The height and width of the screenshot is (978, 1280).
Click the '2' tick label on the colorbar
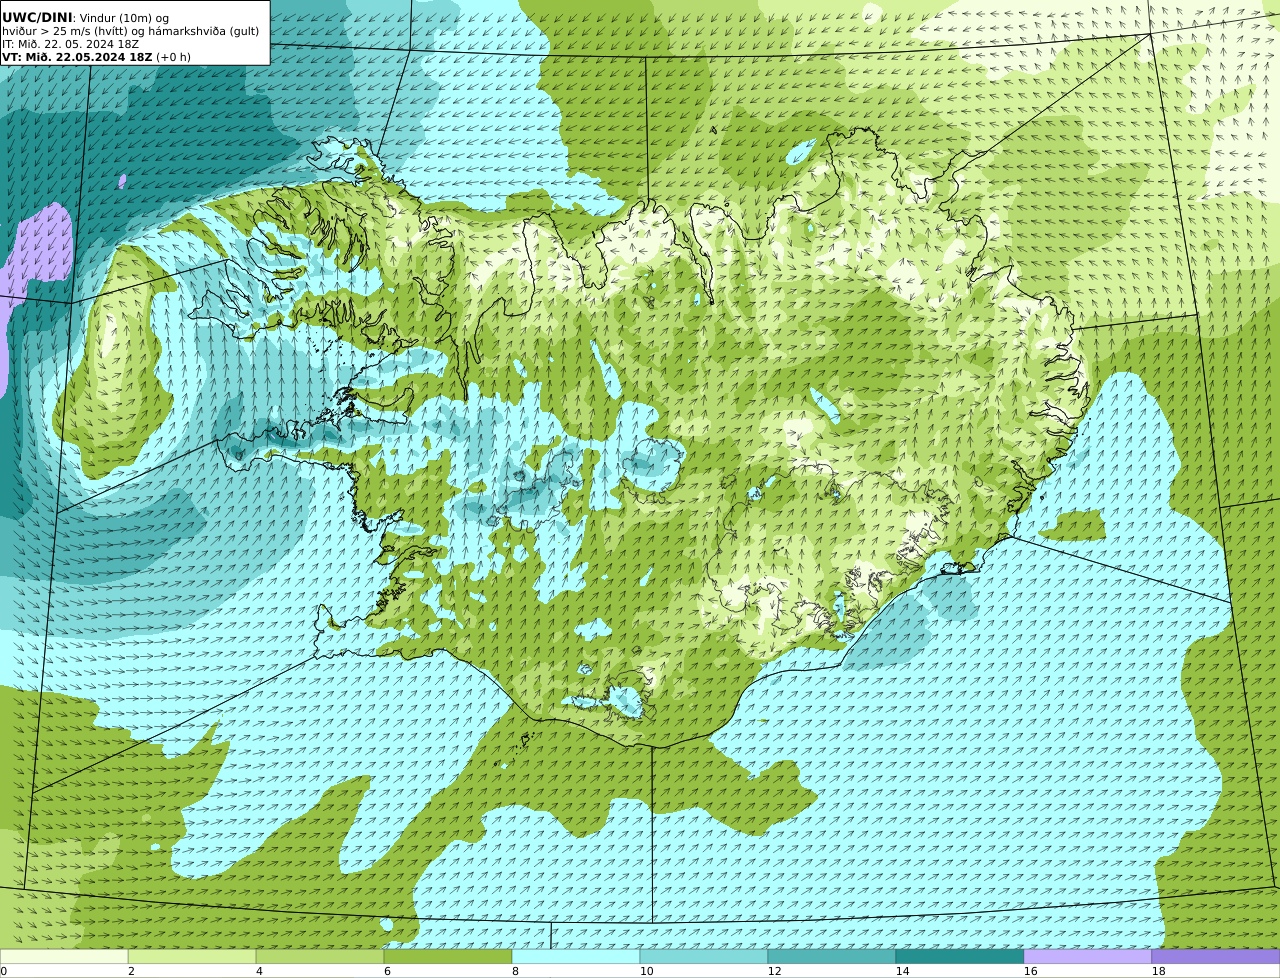tap(131, 971)
